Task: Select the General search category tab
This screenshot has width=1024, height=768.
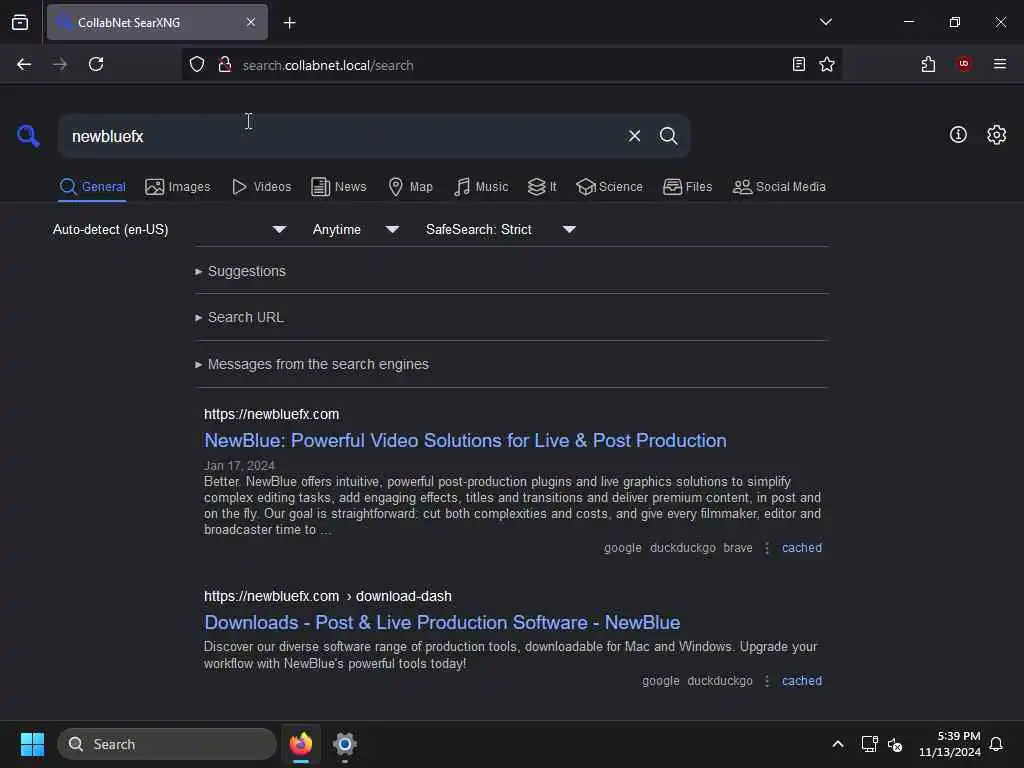Action: 93,187
